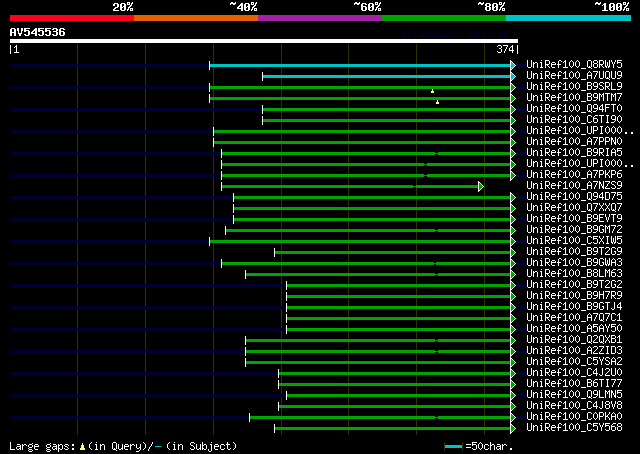640x454 pixels.
Task: Click the arrowhead ending the A7UQU9 alignment
Action: click(x=513, y=76)
